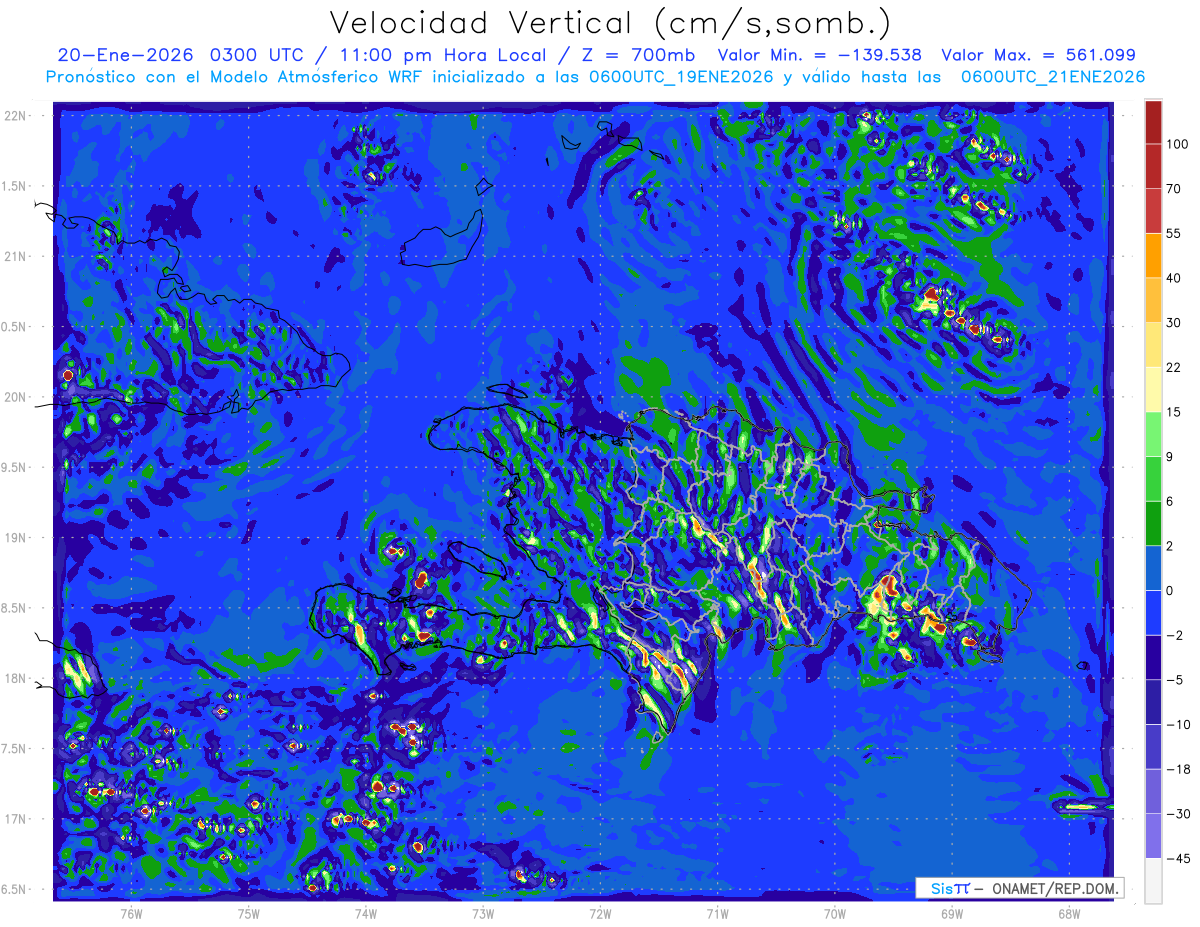Click the dark red colorbar segment above 100
This screenshot has height=927, width=1200.
tap(1153, 122)
